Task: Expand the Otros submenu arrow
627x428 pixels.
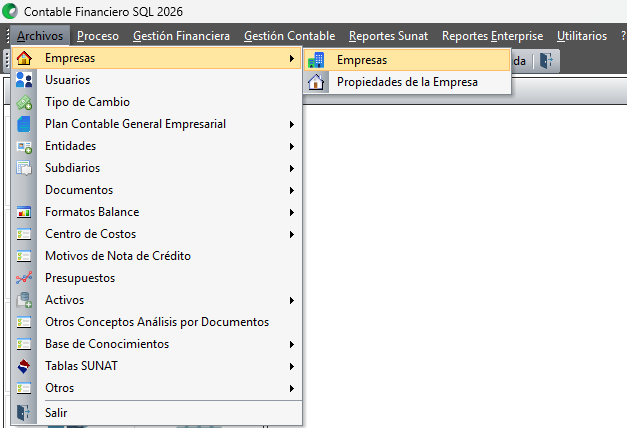Action: click(x=292, y=388)
